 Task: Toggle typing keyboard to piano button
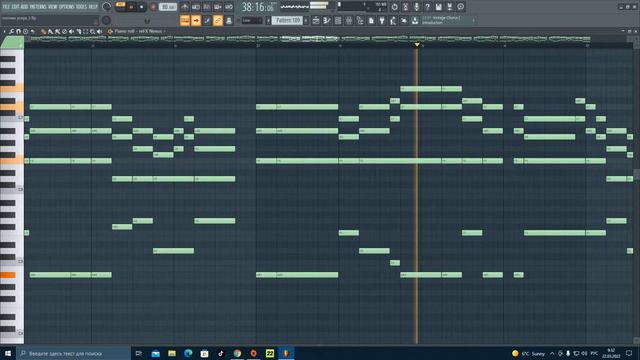click(x=185, y=20)
